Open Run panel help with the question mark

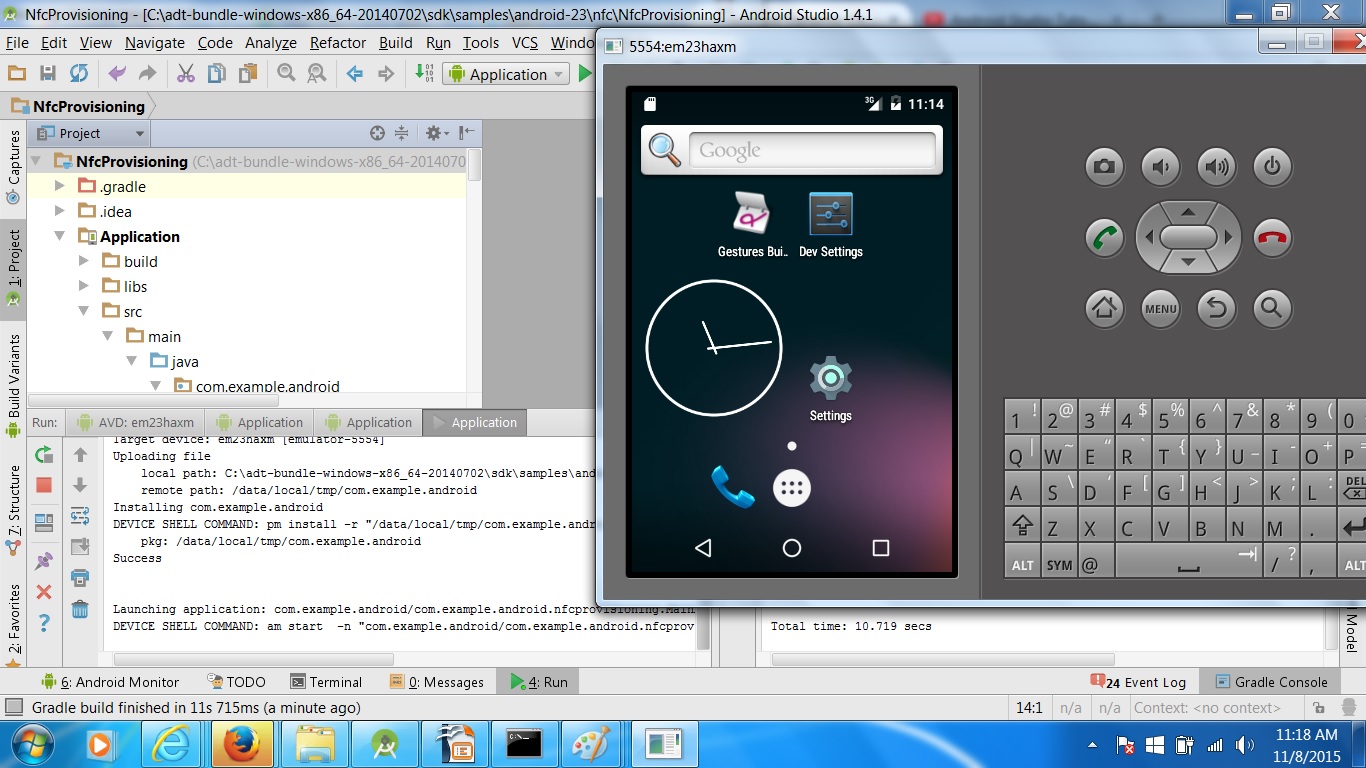pyautogui.click(x=44, y=623)
